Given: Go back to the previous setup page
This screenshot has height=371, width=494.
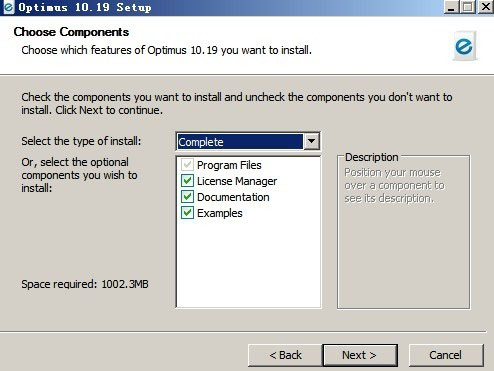Looking at the screenshot, I should 285,355.
